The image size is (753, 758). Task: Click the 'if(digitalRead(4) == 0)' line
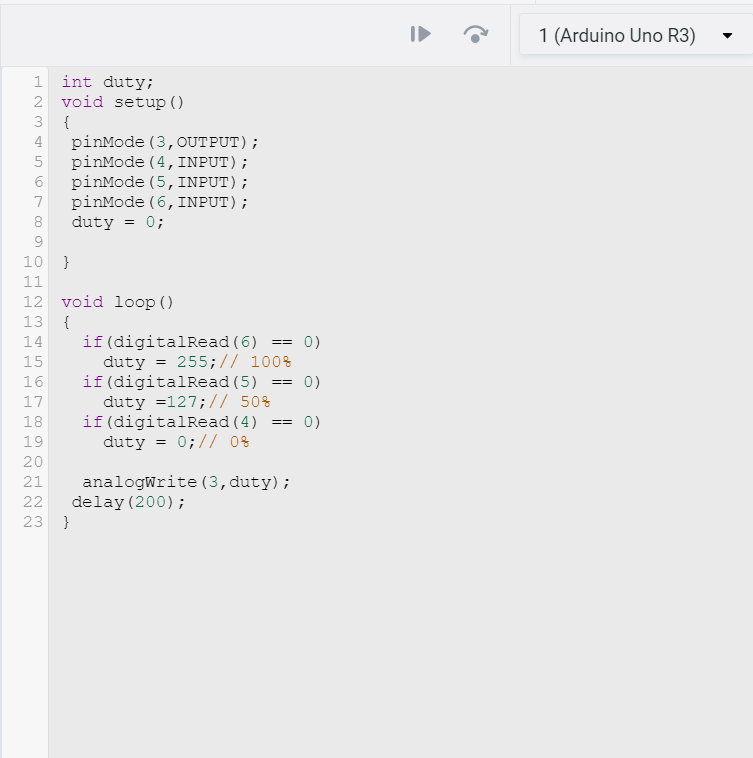point(202,423)
